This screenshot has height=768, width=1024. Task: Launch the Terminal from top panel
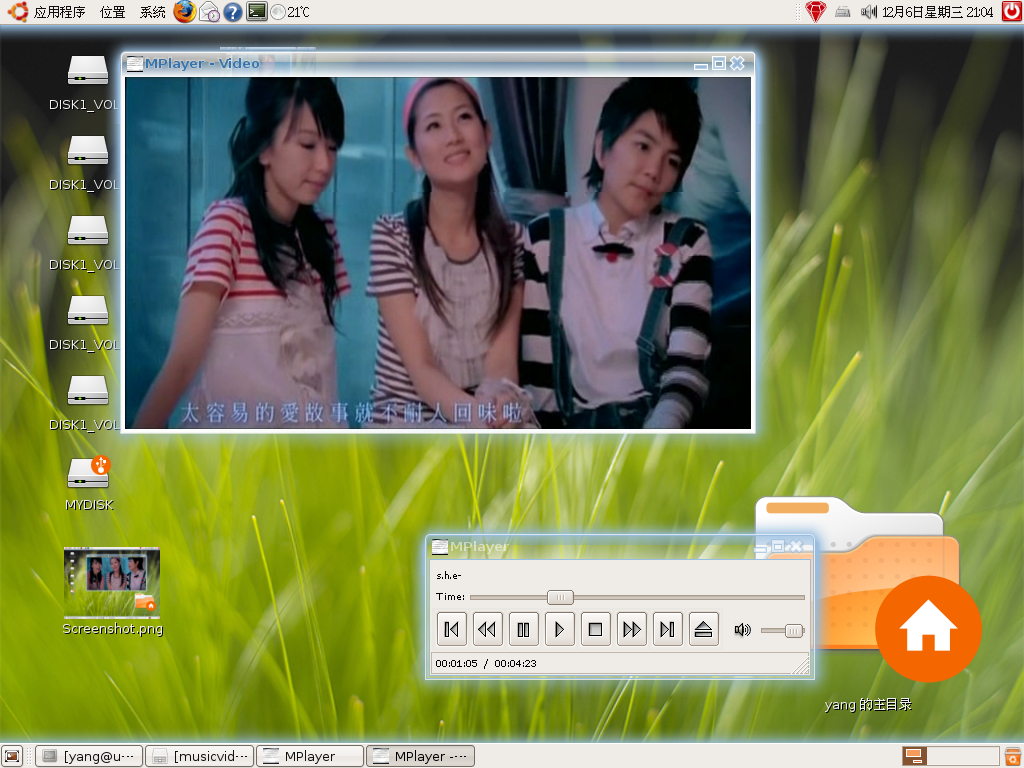point(257,11)
